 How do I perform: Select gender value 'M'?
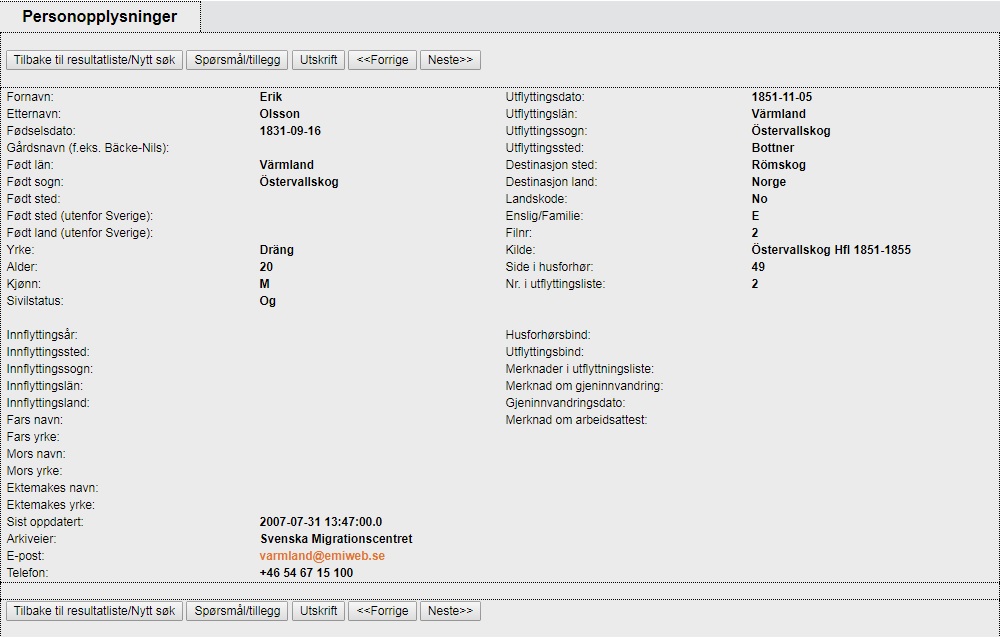point(265,284)
